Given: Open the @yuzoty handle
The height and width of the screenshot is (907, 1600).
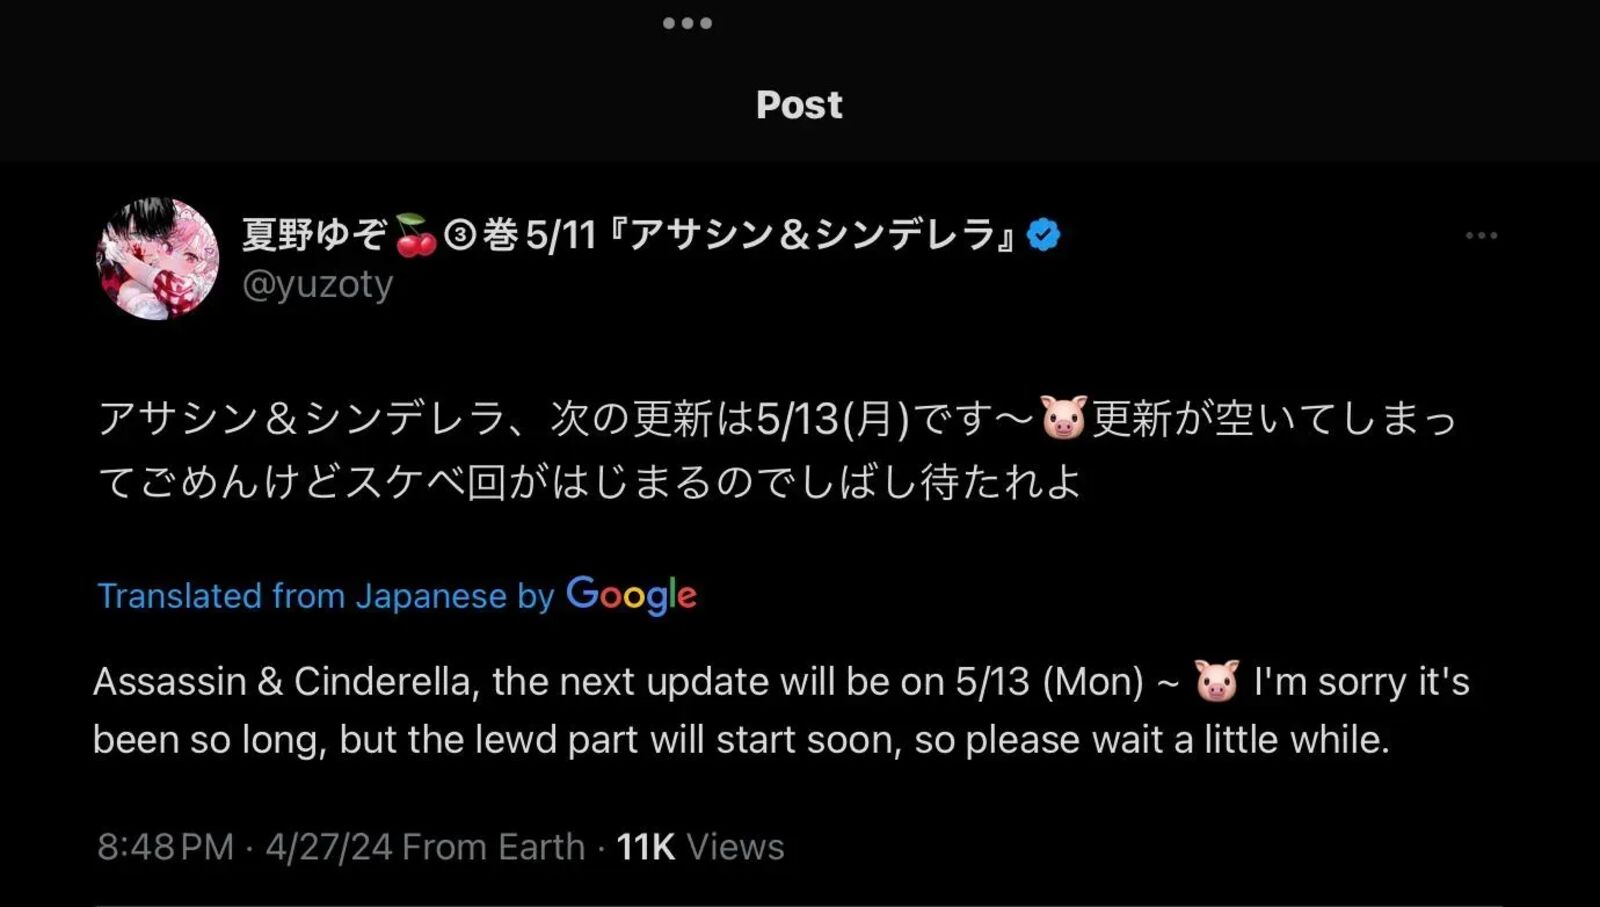Looking at the screenshot, I should [318, 285].
